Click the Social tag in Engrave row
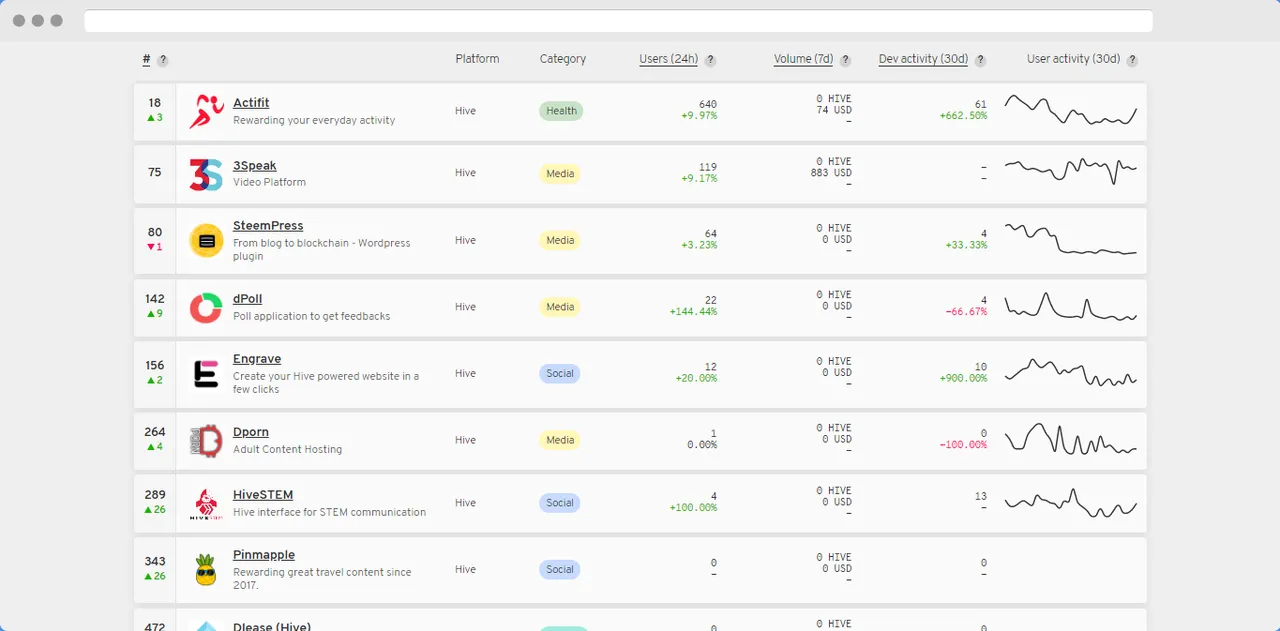 (x=560, y=374)
